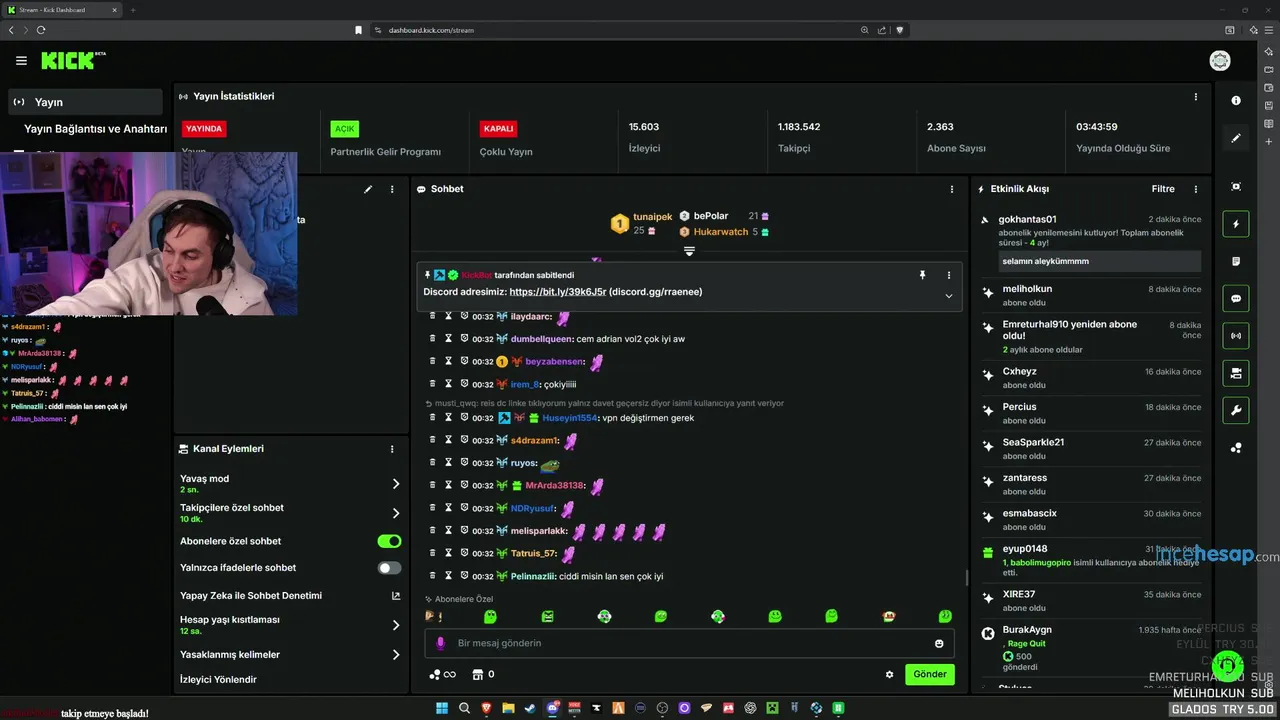Open the emoji picker in the message box
Image resolution: width=1280 pixels, height=720 pixels.
939,643
